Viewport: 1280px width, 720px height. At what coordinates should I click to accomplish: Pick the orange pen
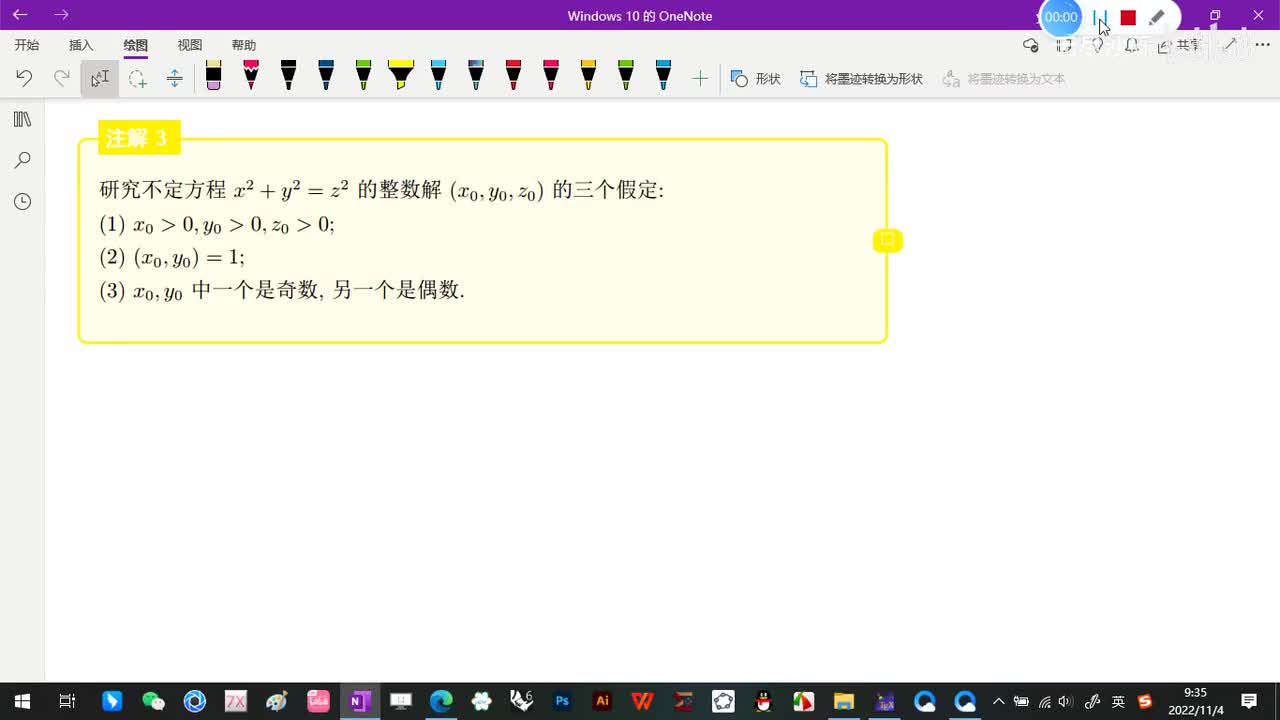click(588, 76)
